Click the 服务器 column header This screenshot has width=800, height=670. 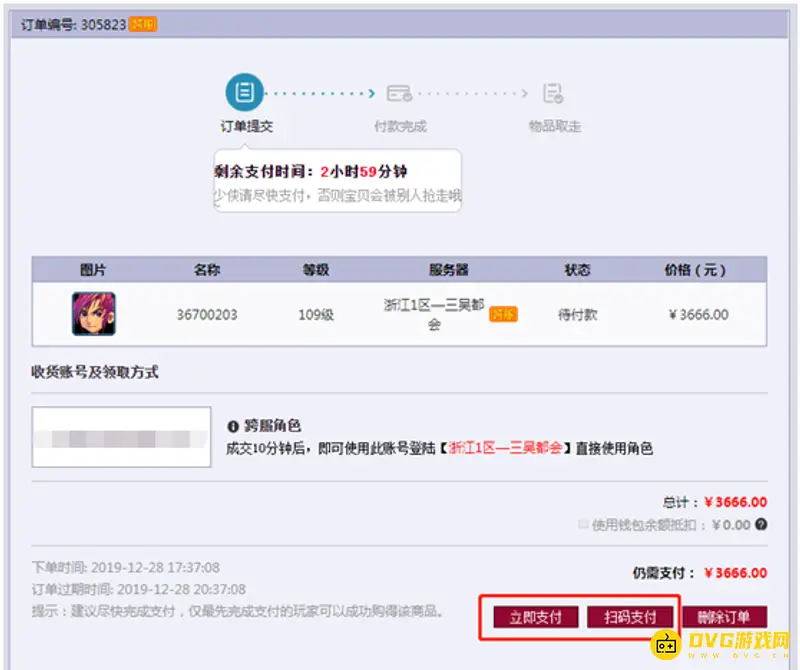point(448,270)
